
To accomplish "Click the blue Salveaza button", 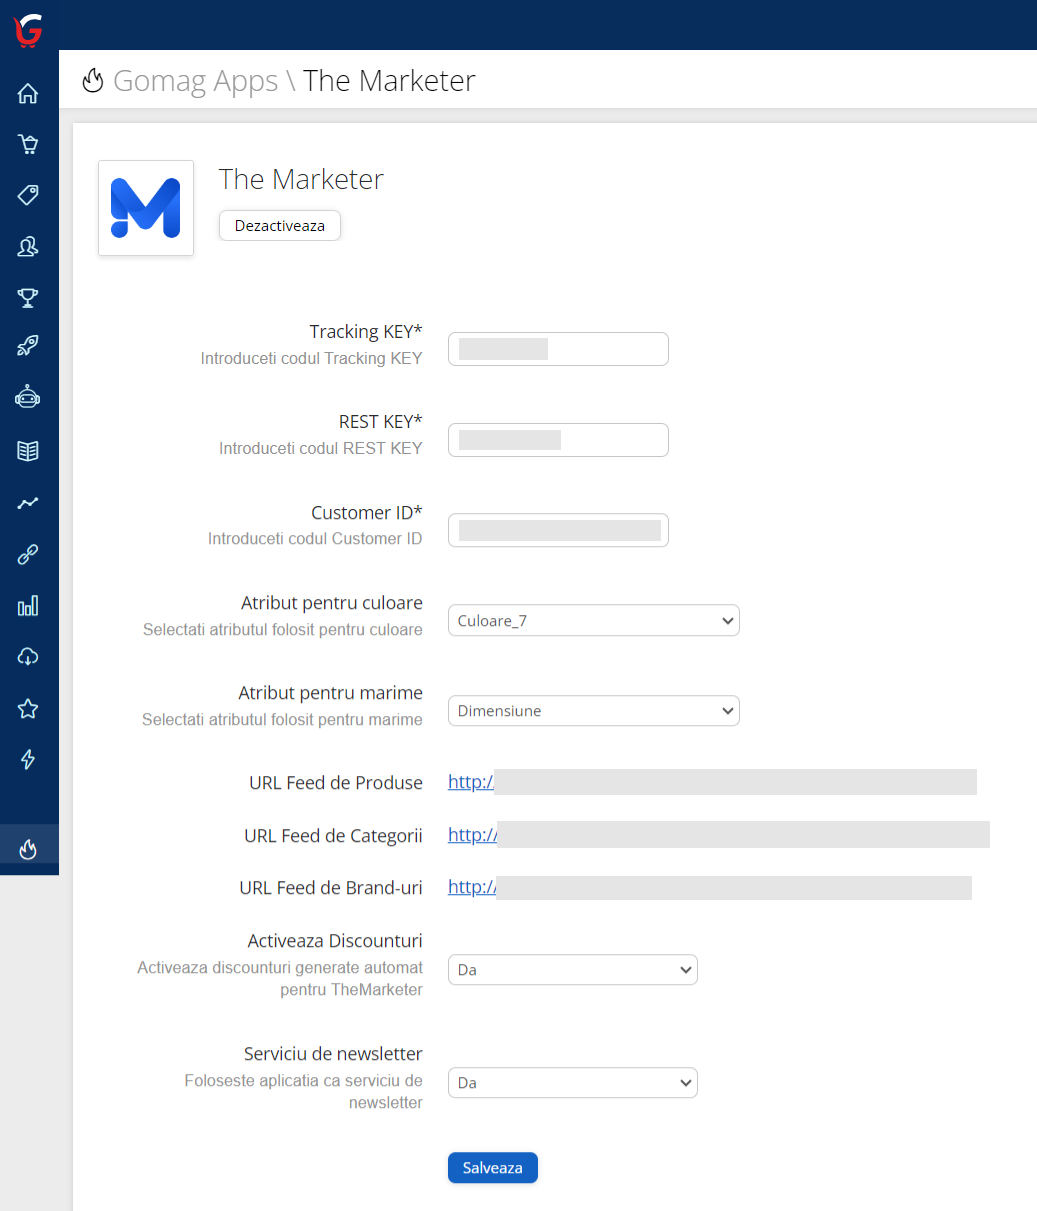I will tap(492, 1168).
